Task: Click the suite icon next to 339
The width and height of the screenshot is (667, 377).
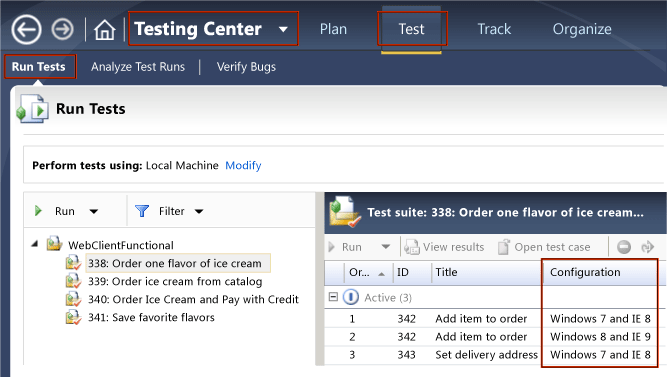Action: 73,281
